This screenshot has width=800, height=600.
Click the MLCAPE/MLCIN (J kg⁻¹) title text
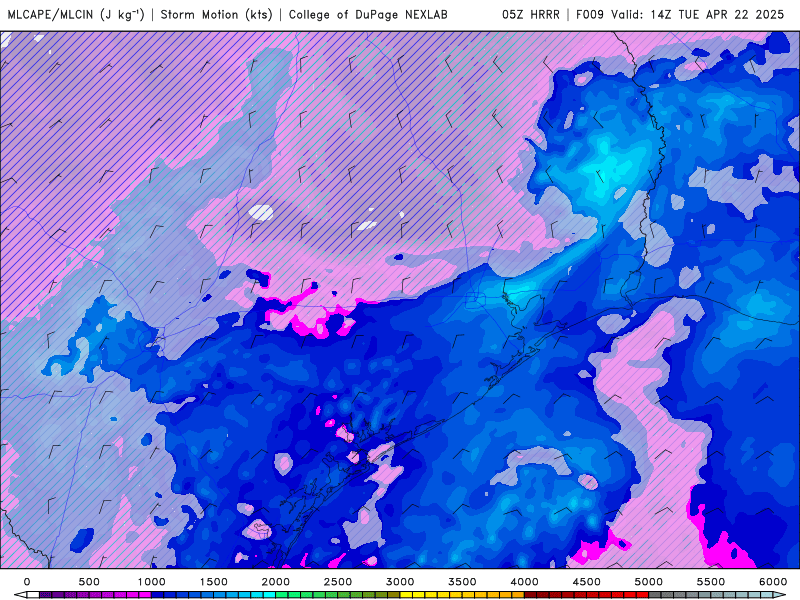click(76, 14)
